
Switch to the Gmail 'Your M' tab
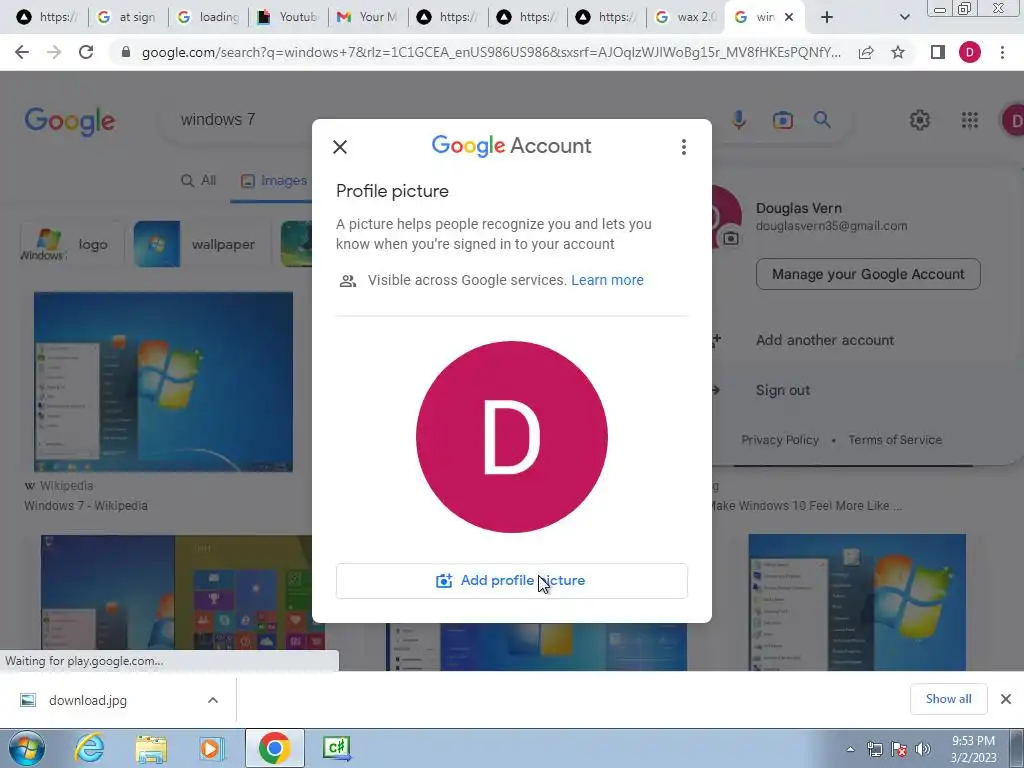coord(368,17)
